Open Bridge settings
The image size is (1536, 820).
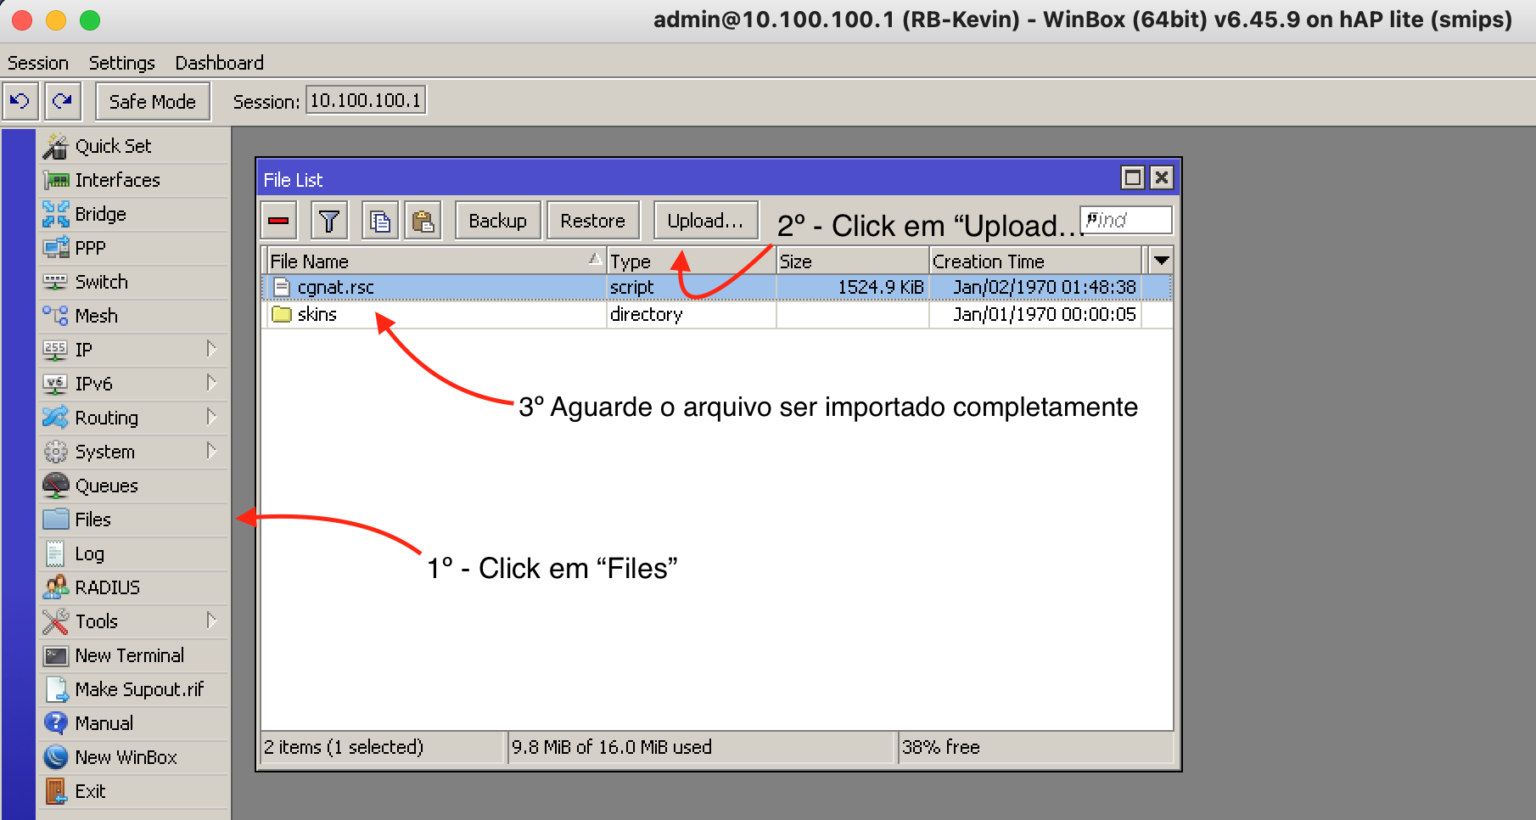coord(100,214)
